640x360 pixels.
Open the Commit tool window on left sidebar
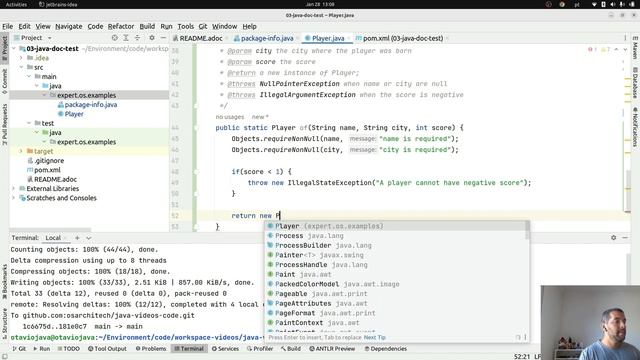pos(4,81)
